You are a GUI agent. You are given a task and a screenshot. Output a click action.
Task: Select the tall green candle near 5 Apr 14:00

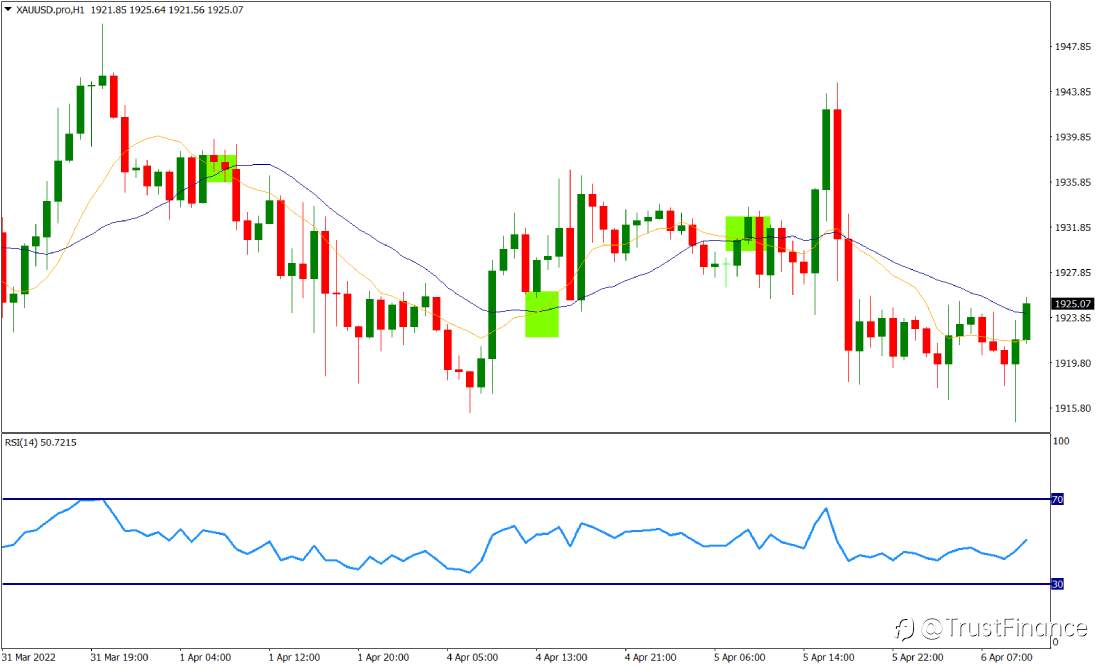(x=824, y=150)
